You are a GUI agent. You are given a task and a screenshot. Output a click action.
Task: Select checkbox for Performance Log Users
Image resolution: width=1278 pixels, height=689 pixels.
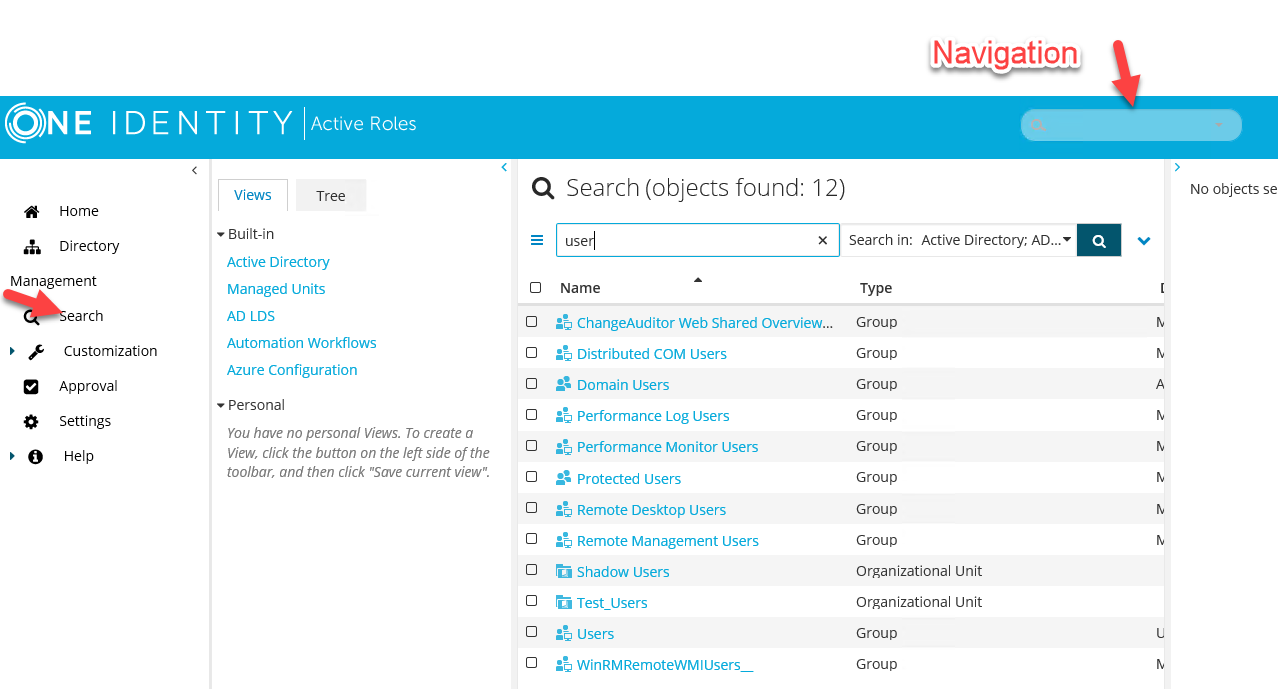click(532, 415)
